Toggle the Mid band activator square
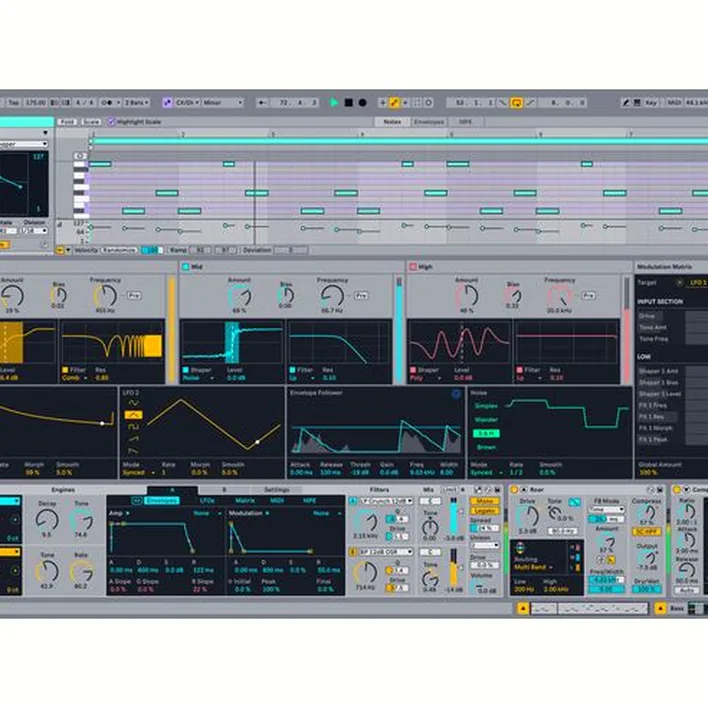Viewport: 708px width, 708px height. 186,267
